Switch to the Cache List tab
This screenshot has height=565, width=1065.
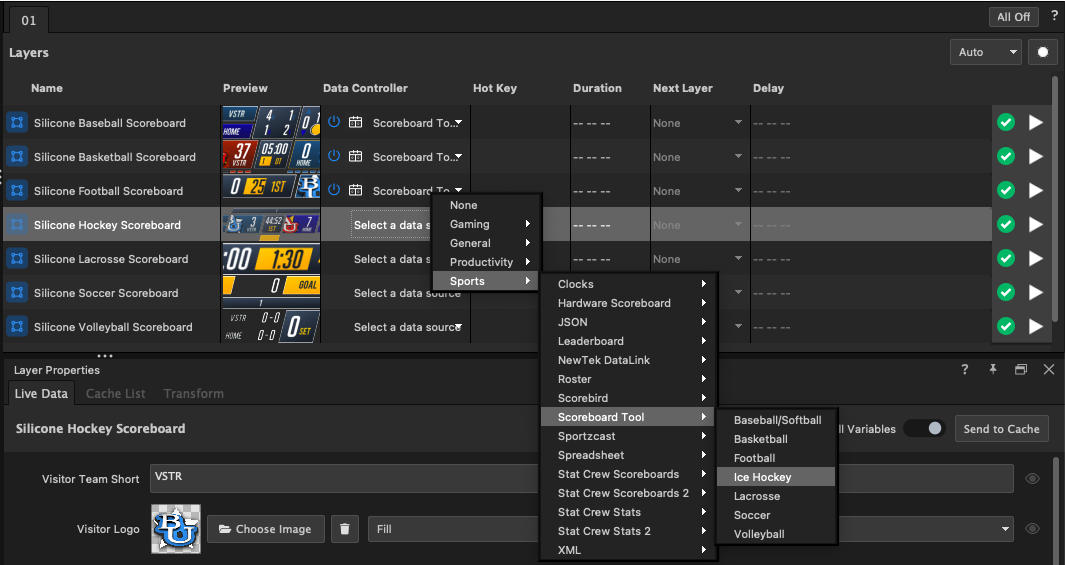(115, 393)
